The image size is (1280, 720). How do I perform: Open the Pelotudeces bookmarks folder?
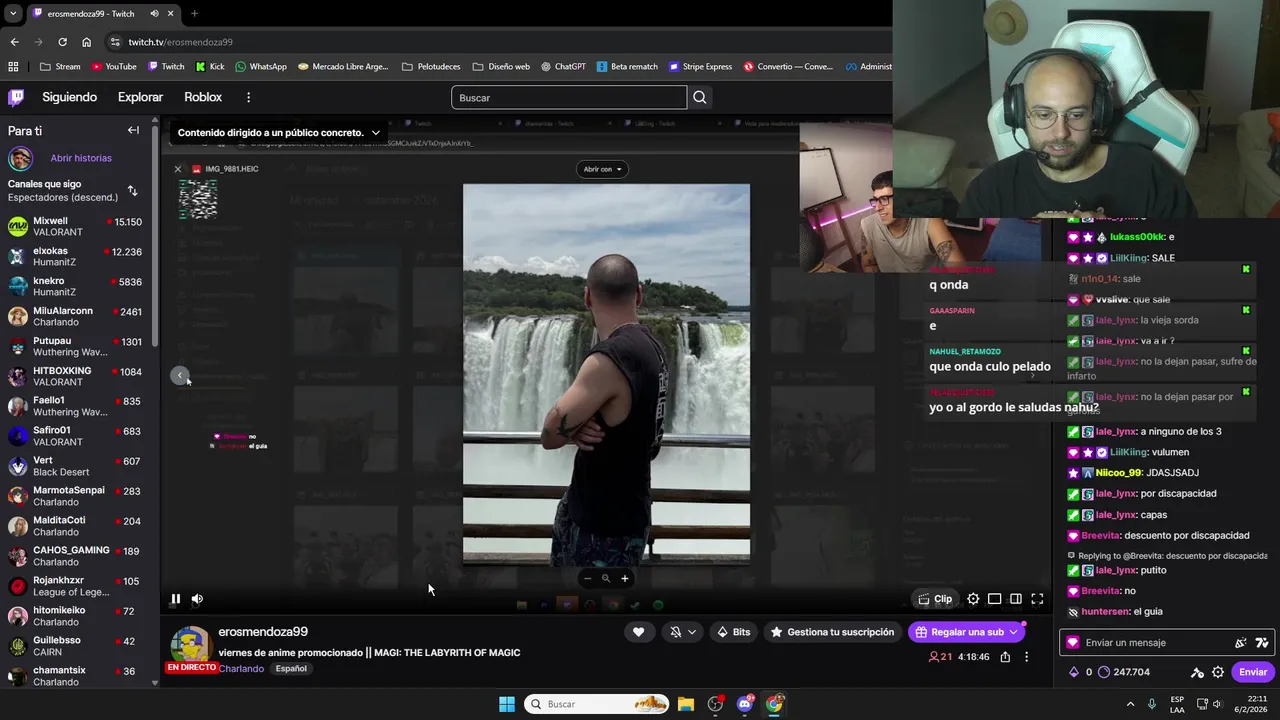tap(431, 67)
